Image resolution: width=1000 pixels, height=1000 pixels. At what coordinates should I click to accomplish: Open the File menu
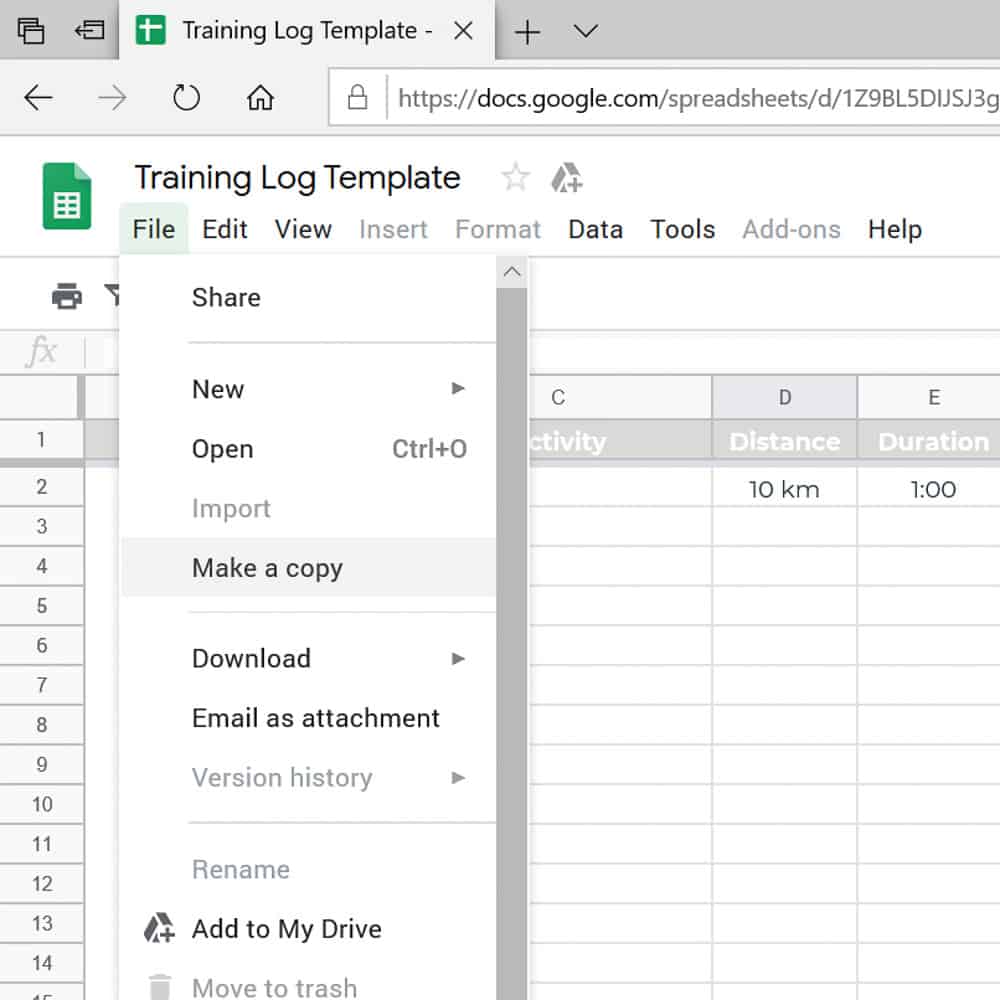pos(154,229)
